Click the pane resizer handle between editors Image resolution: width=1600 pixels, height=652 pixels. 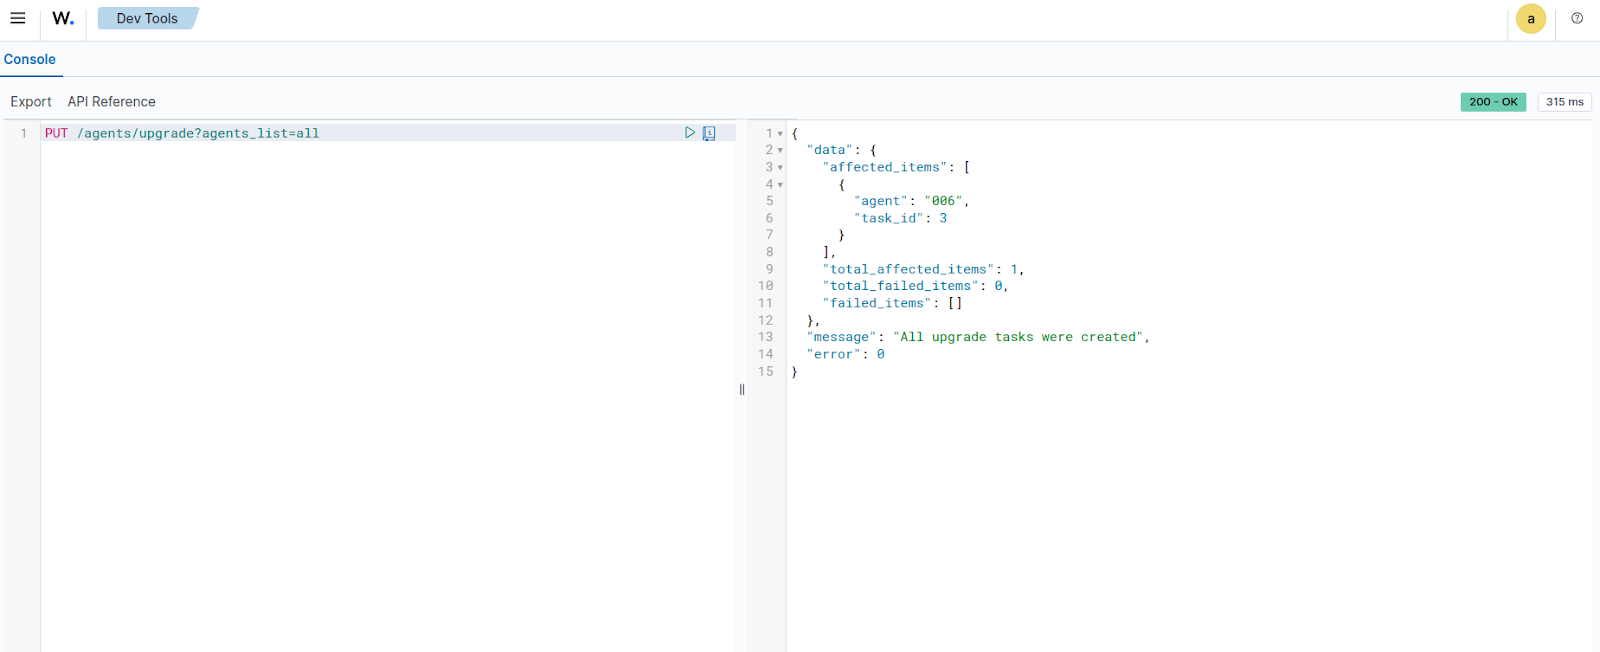(742, 389)
